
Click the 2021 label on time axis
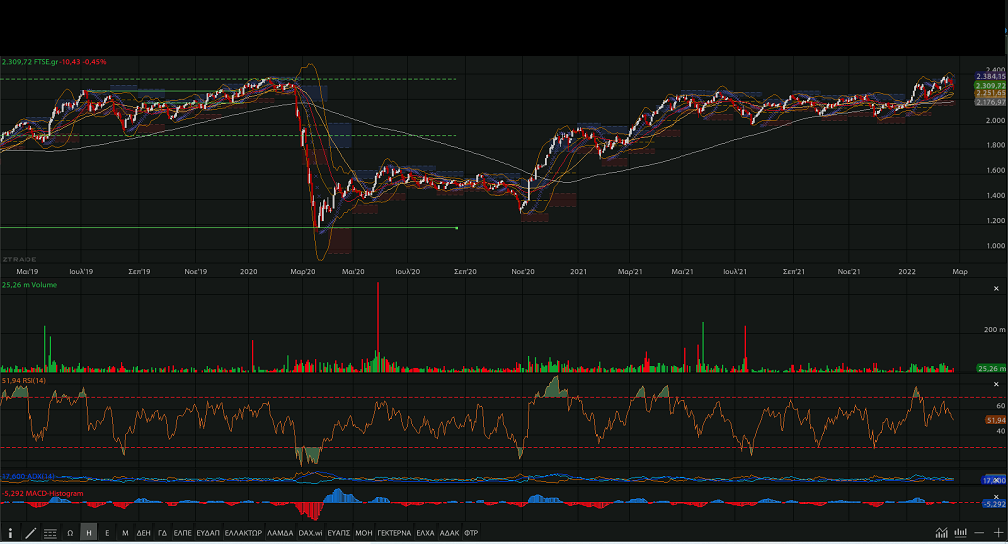point(579,271)
